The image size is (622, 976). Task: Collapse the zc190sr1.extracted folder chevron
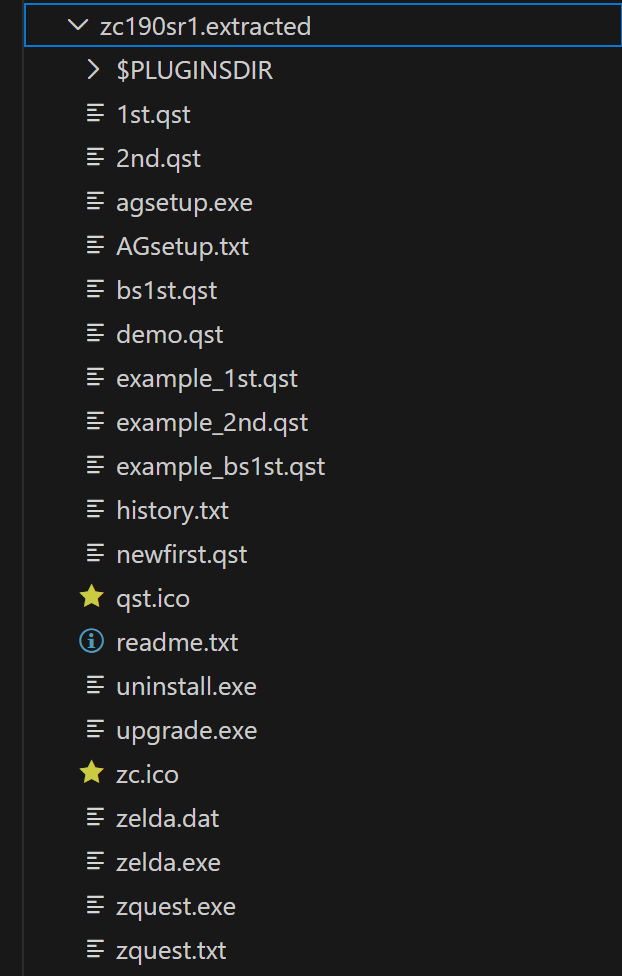[x=77, y=26]
